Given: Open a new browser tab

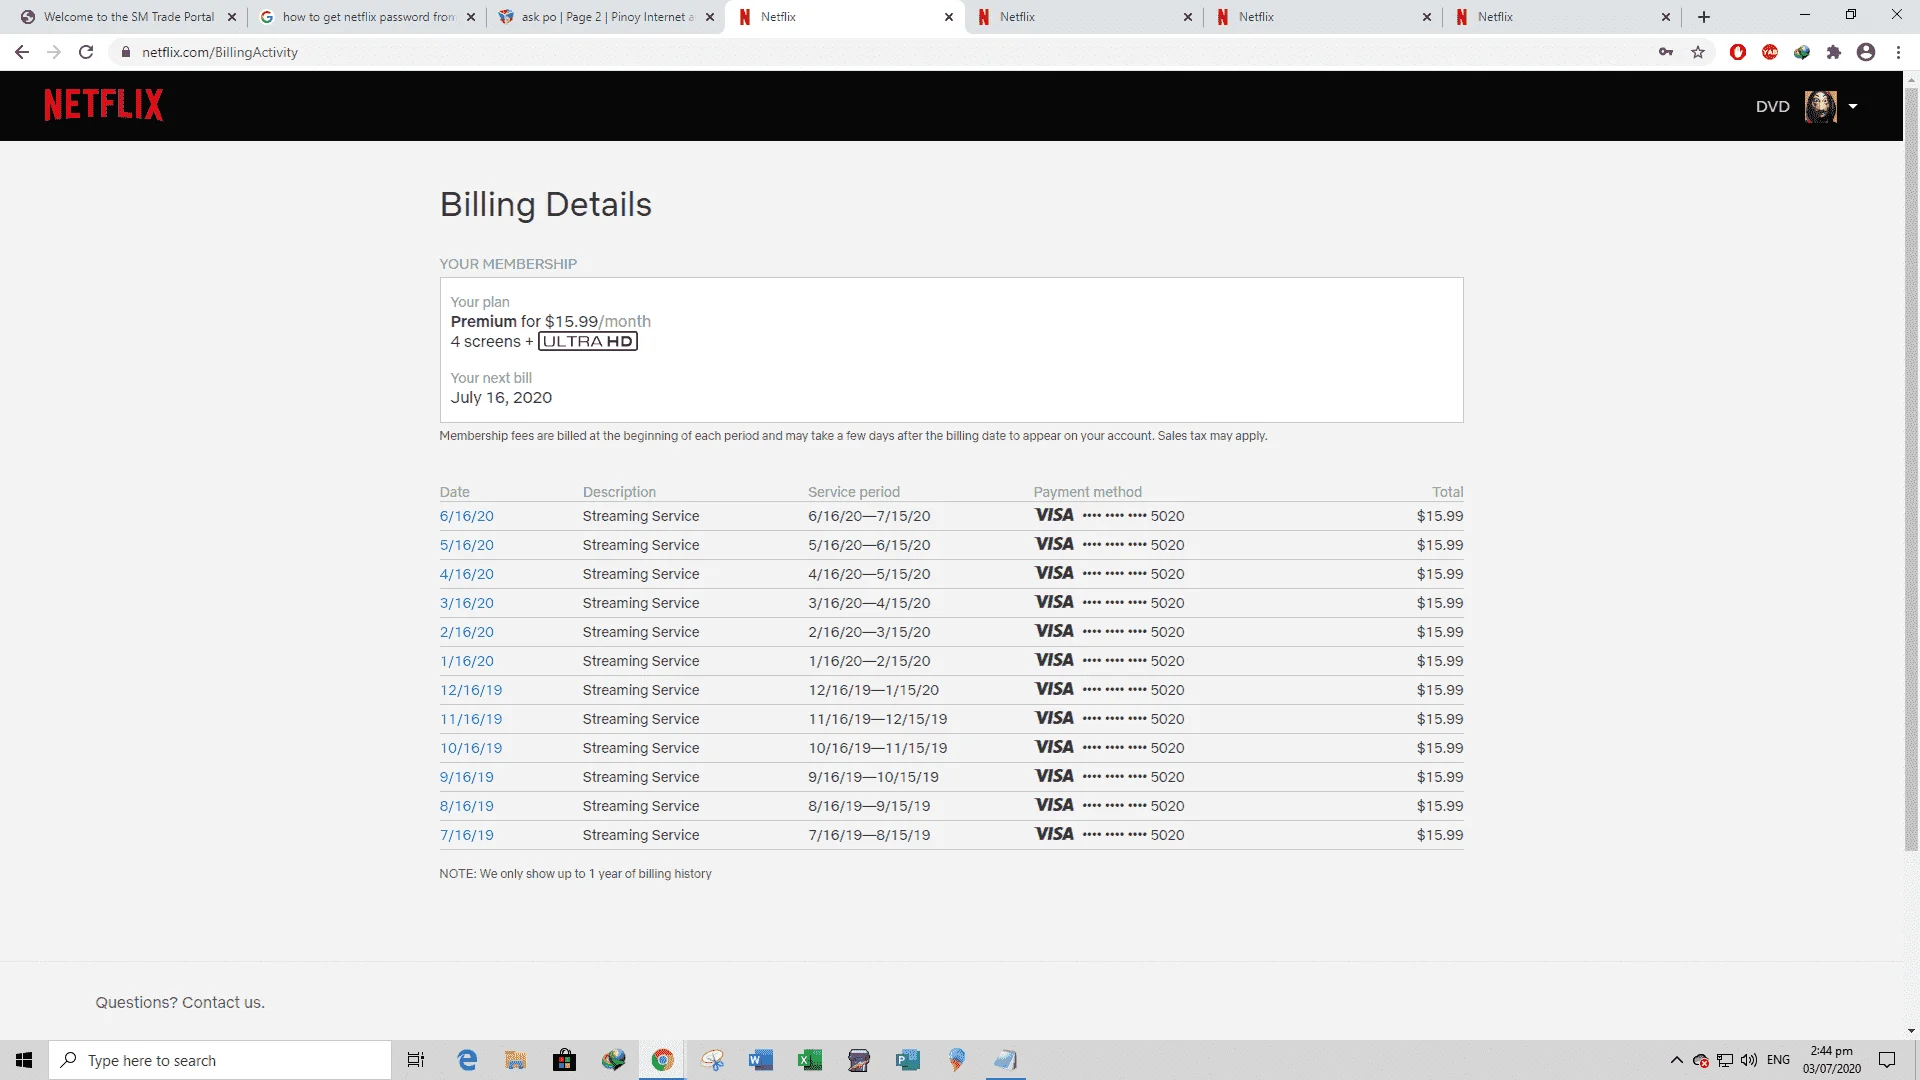Looking at the screenshot, I should [1704, 17].
